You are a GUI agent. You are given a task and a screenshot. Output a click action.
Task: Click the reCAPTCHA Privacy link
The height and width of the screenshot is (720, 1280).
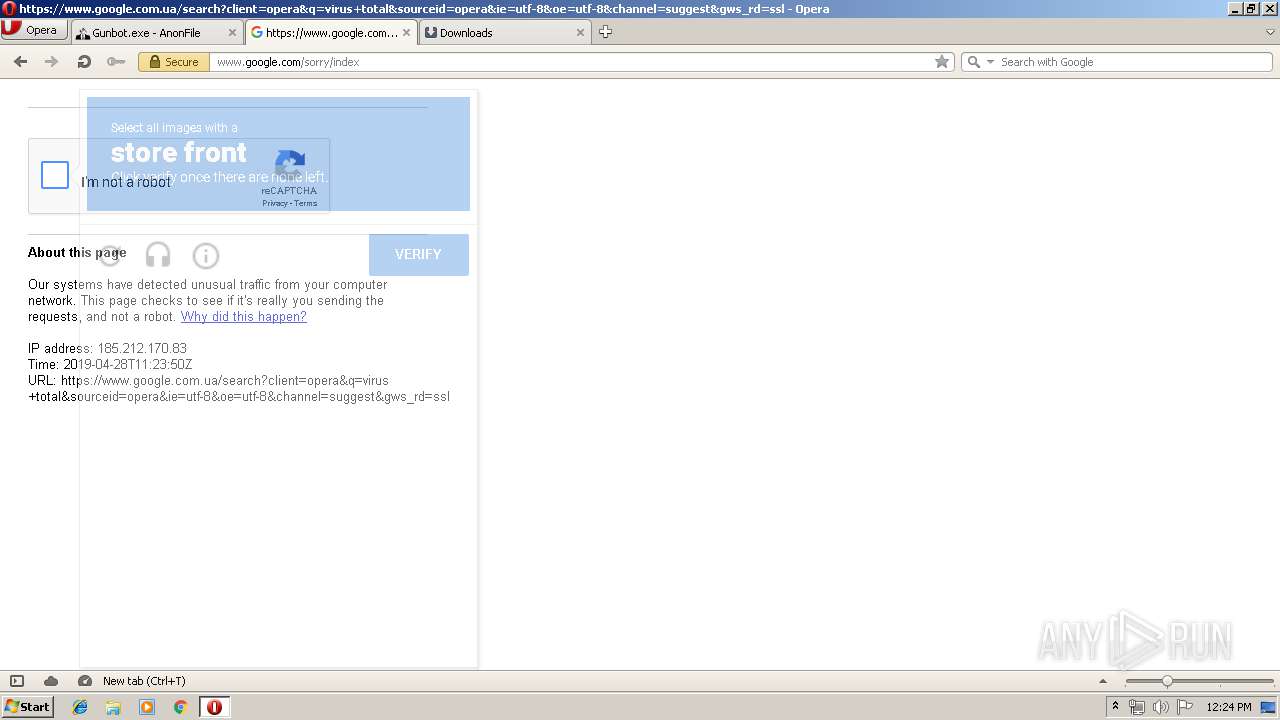275,203
